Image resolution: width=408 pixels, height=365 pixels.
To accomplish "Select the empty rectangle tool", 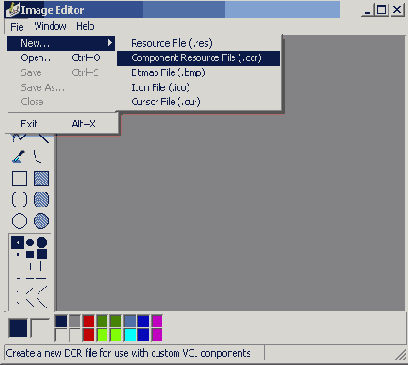I will click(19, 178).
